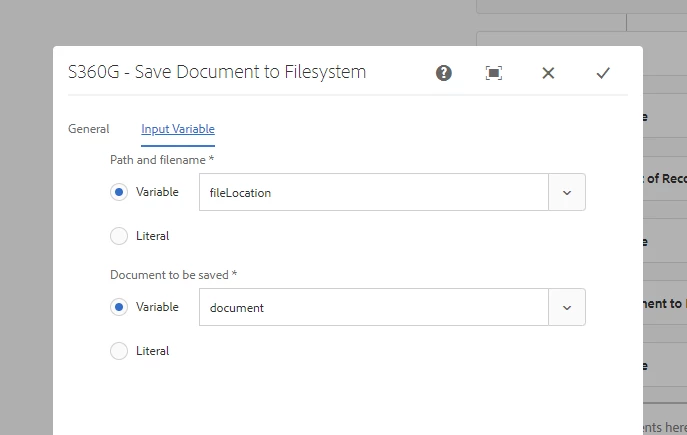Select Variable radio for Document to be saved
This screenshot has width=687, height=435.
[119, 307]
